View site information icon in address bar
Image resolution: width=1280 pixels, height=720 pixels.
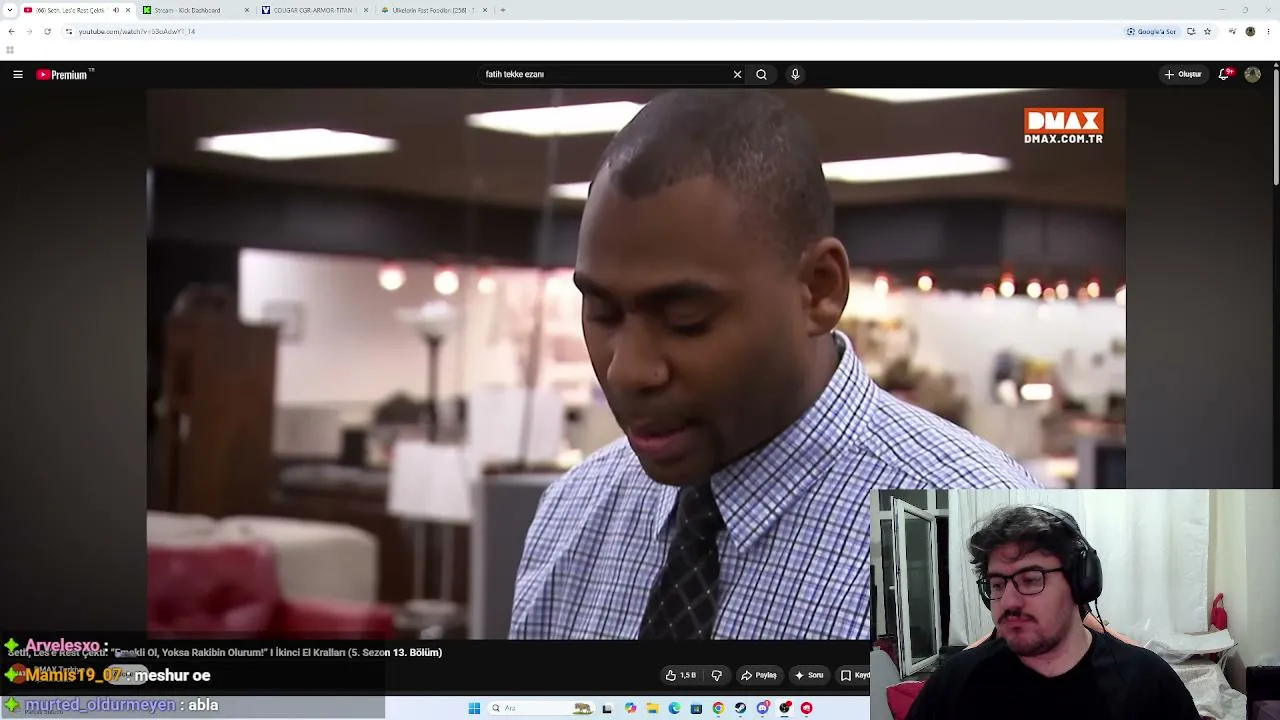point(68,31)
